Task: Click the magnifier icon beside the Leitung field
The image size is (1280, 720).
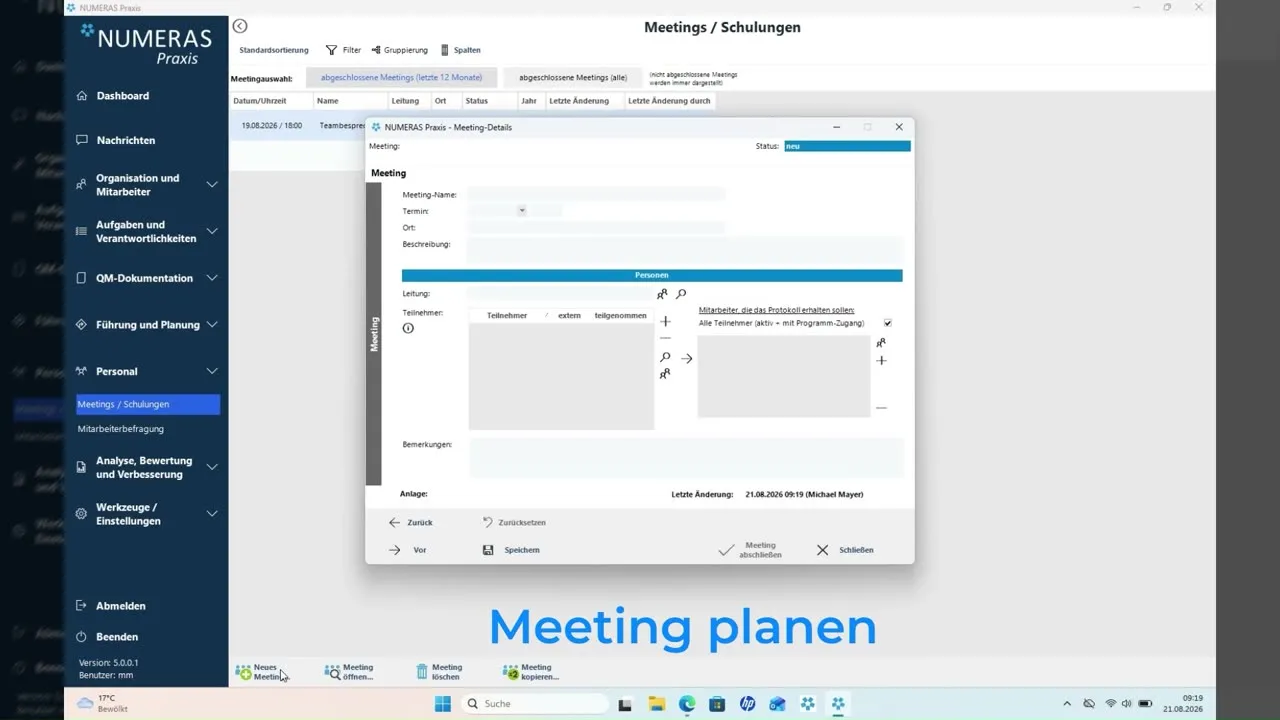Action: 681,294
